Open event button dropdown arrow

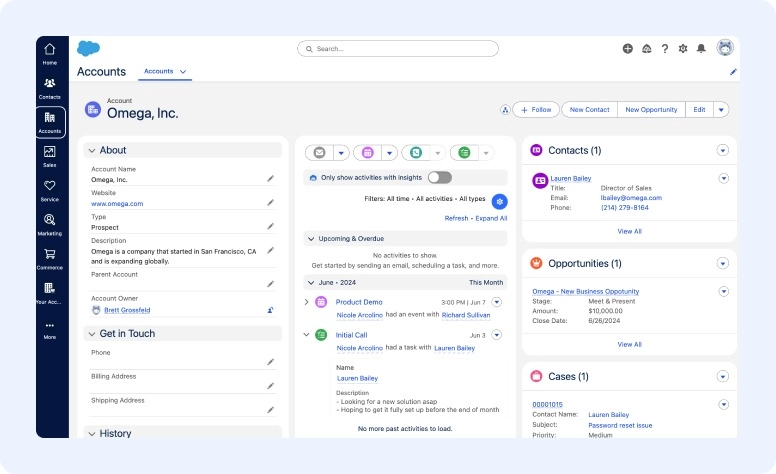pos(389,153)
